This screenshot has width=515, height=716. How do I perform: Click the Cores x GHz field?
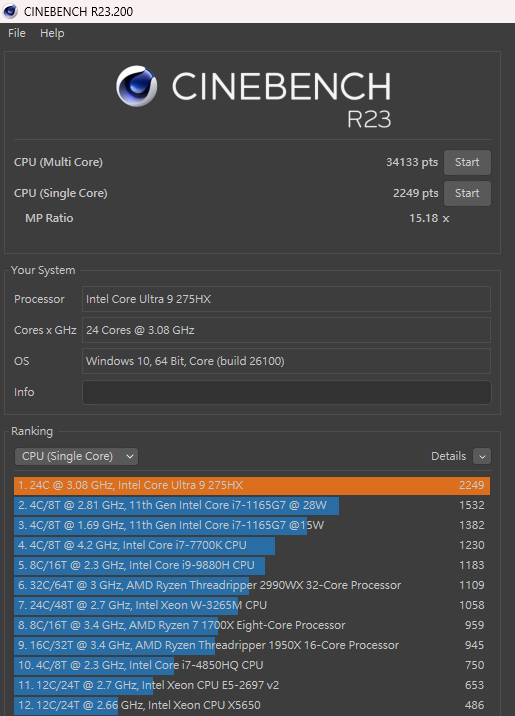point(287,330)
